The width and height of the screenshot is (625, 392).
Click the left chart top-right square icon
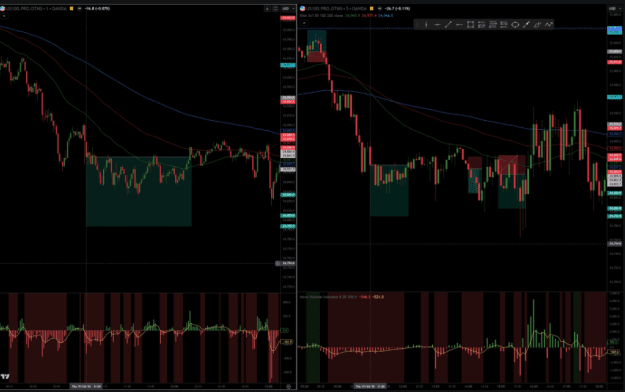pyautogui.click(x=275, y=8)
